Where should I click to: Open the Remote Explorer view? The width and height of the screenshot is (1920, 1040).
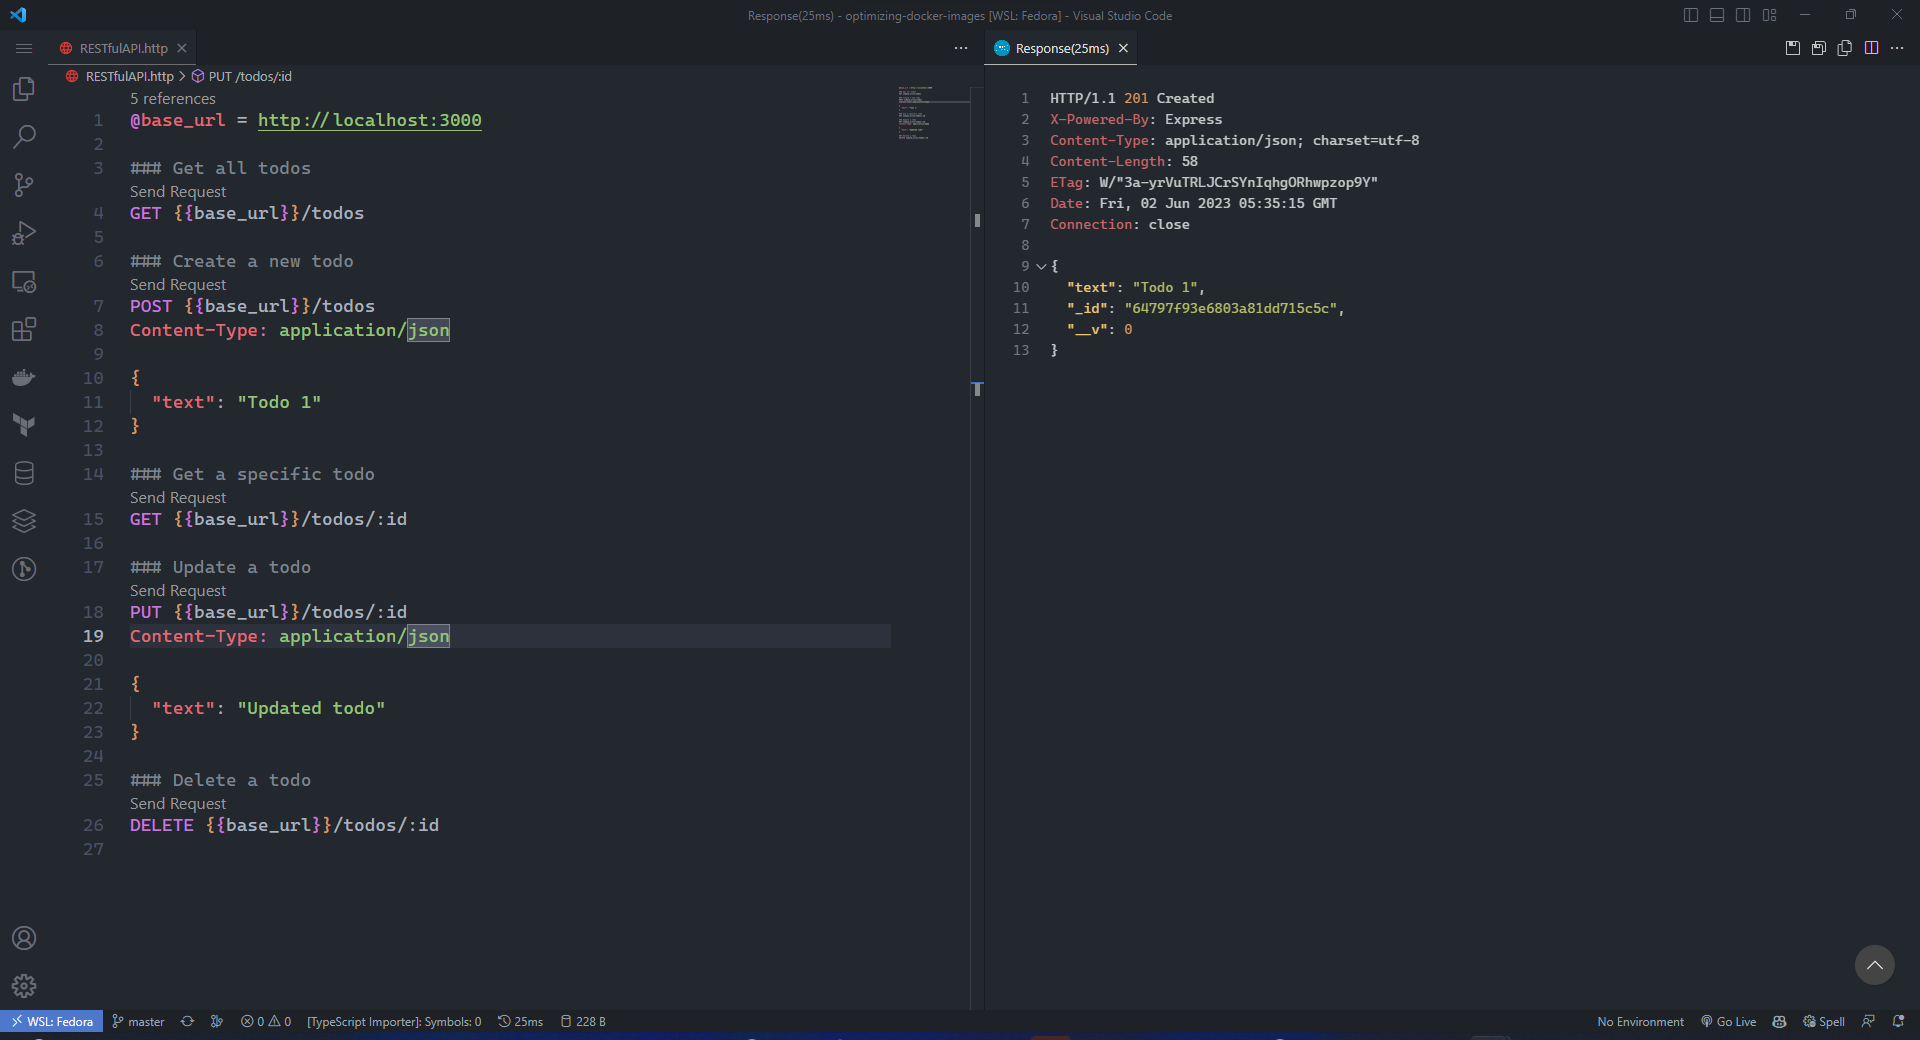[x=24, y=281]
